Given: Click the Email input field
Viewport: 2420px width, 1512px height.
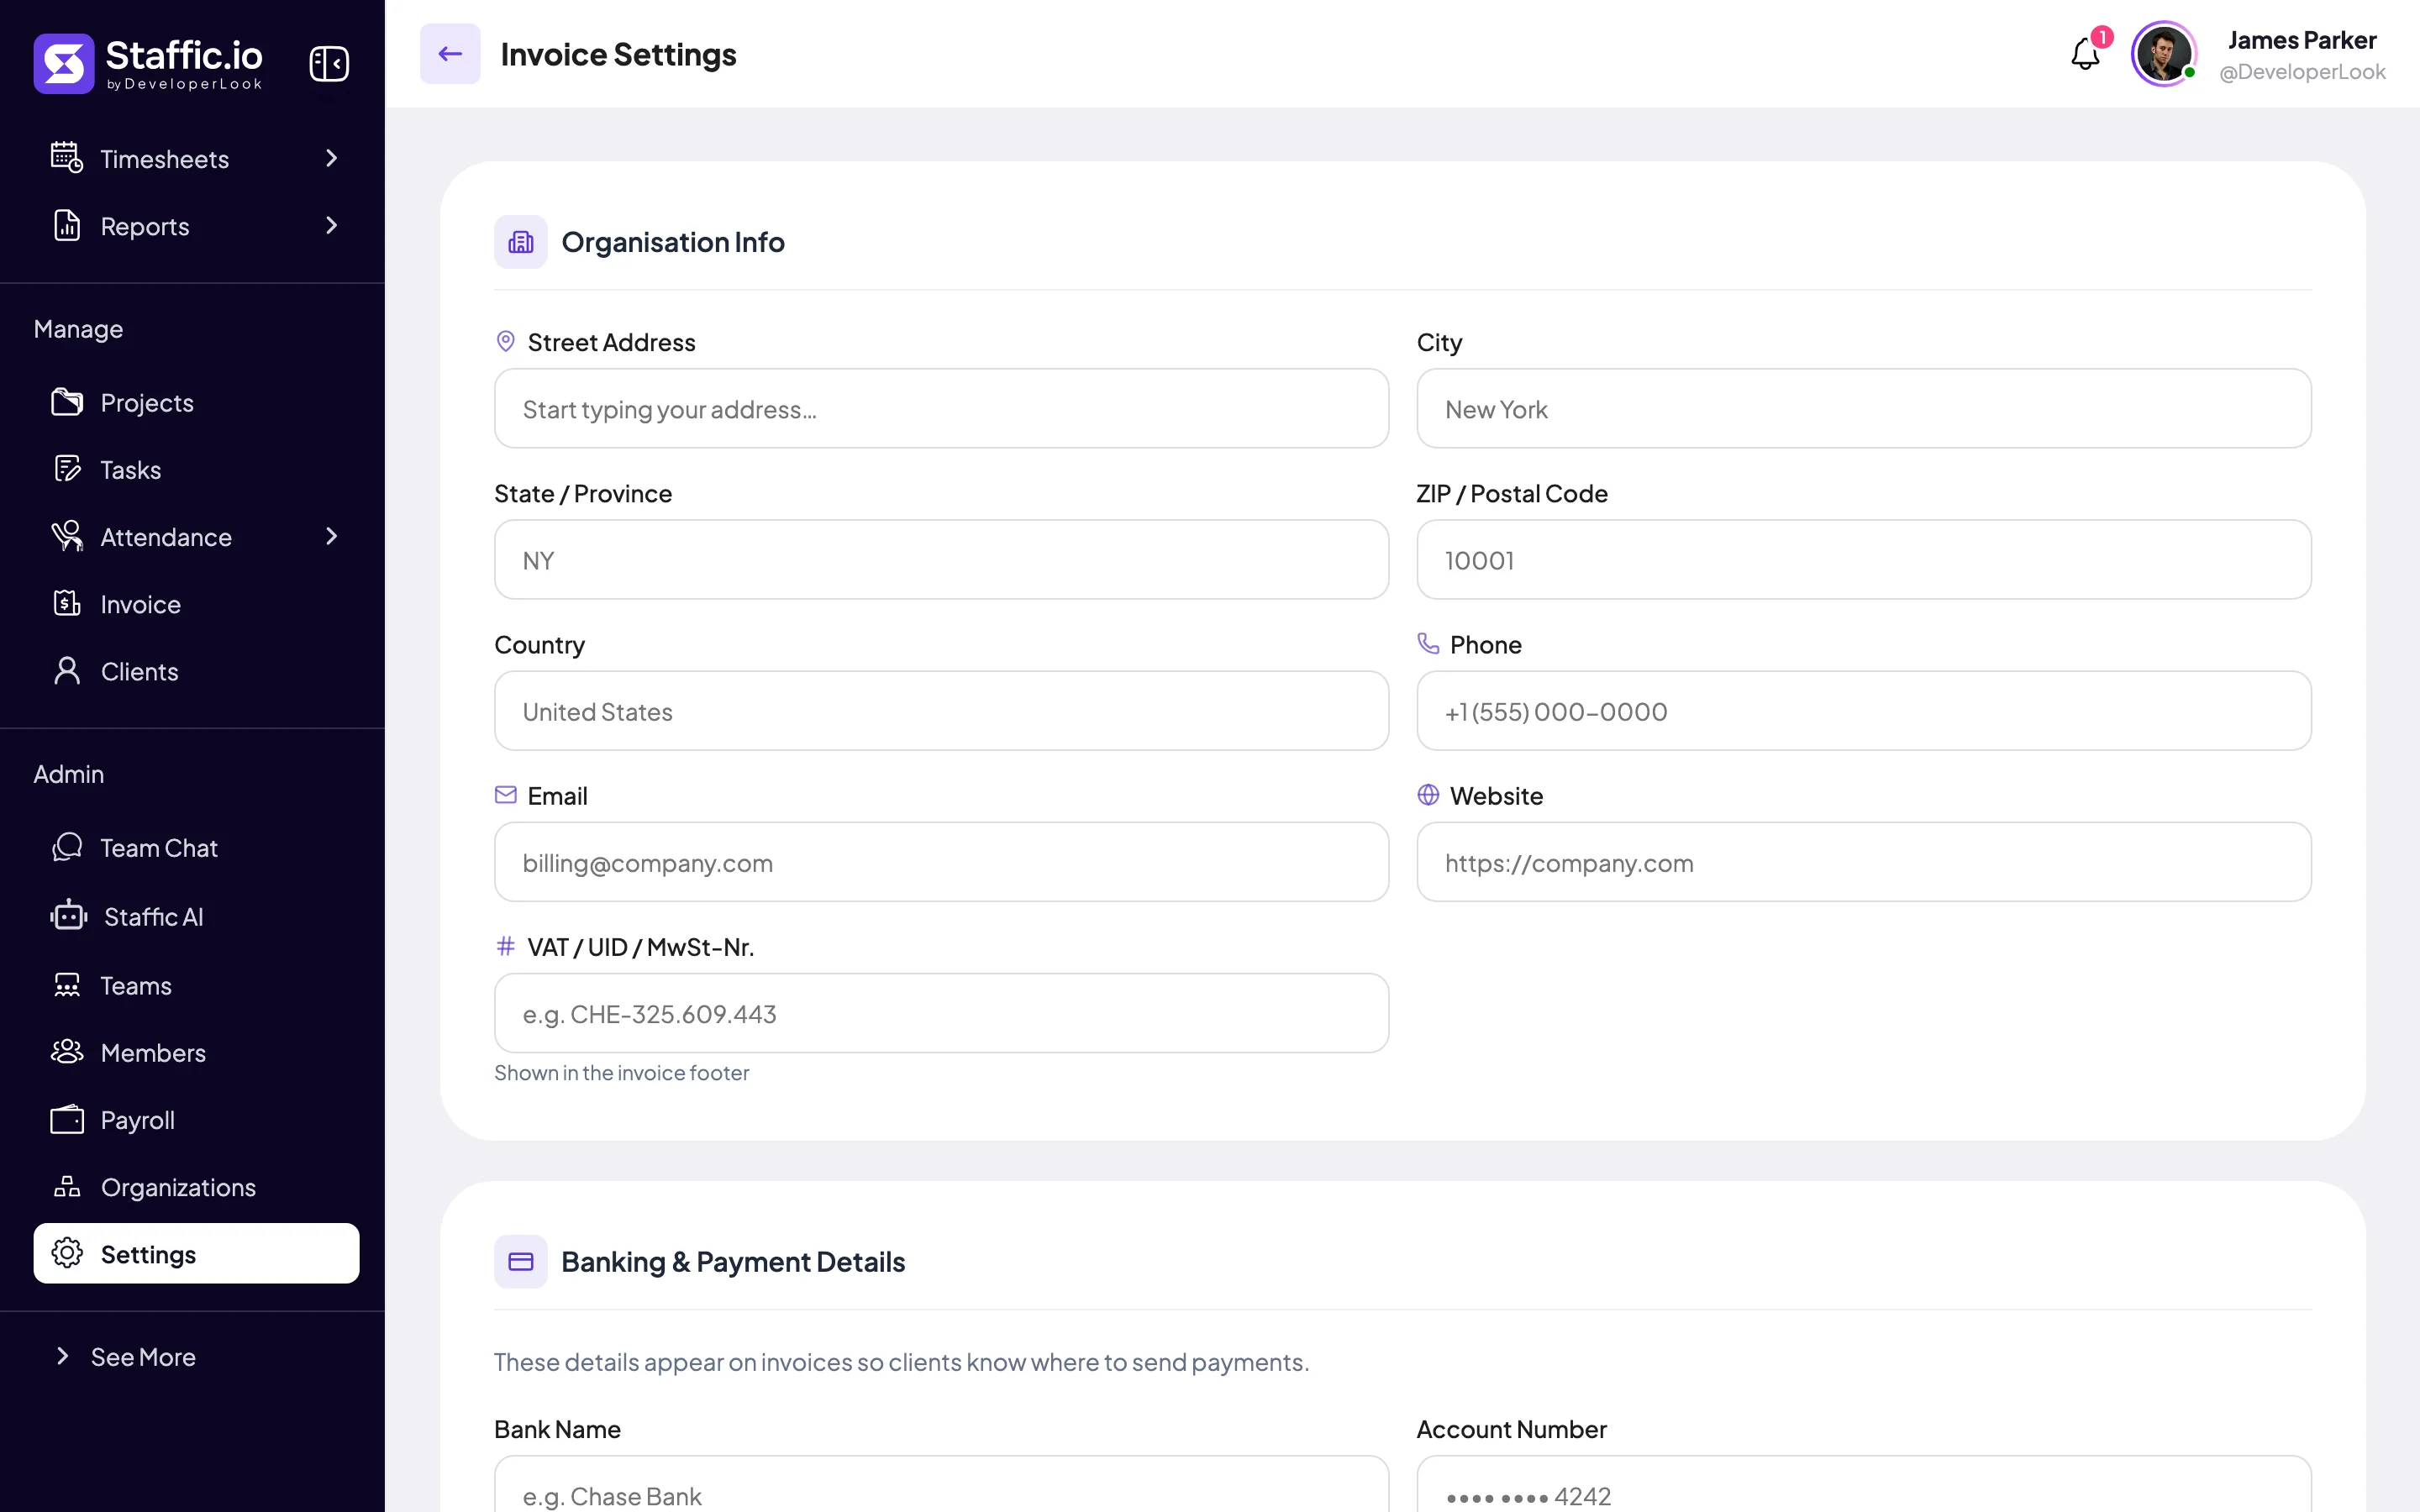Looking at the screenshot, I should 941,862.
